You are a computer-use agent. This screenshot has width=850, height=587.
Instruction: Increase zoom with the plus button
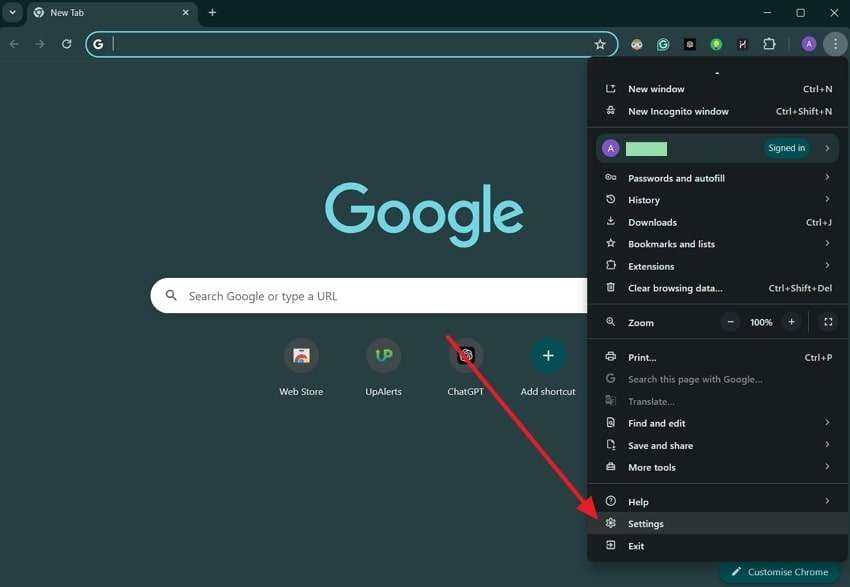coord(791,322)
